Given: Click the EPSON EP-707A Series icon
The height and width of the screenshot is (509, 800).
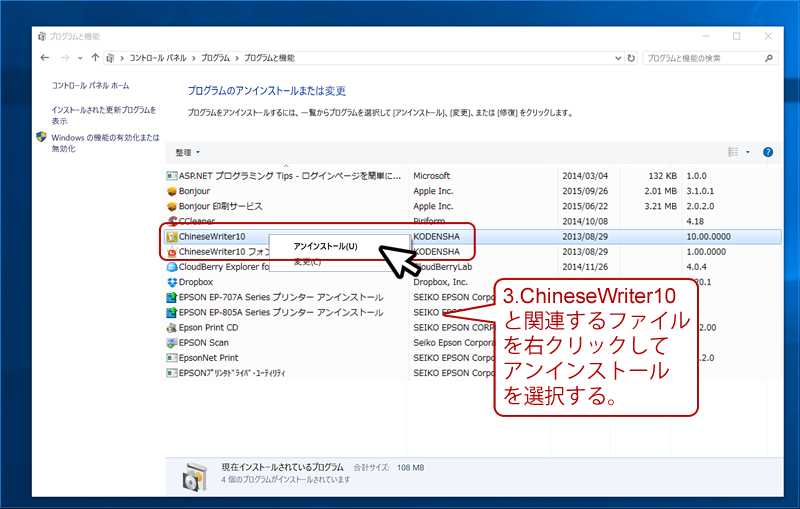Looking at the screenshot, I should click(172, 297).
